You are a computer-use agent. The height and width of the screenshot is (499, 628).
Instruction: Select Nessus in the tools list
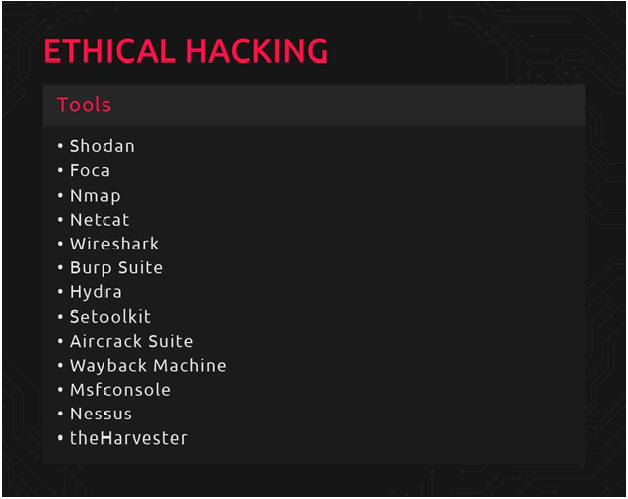pos(101,414)
